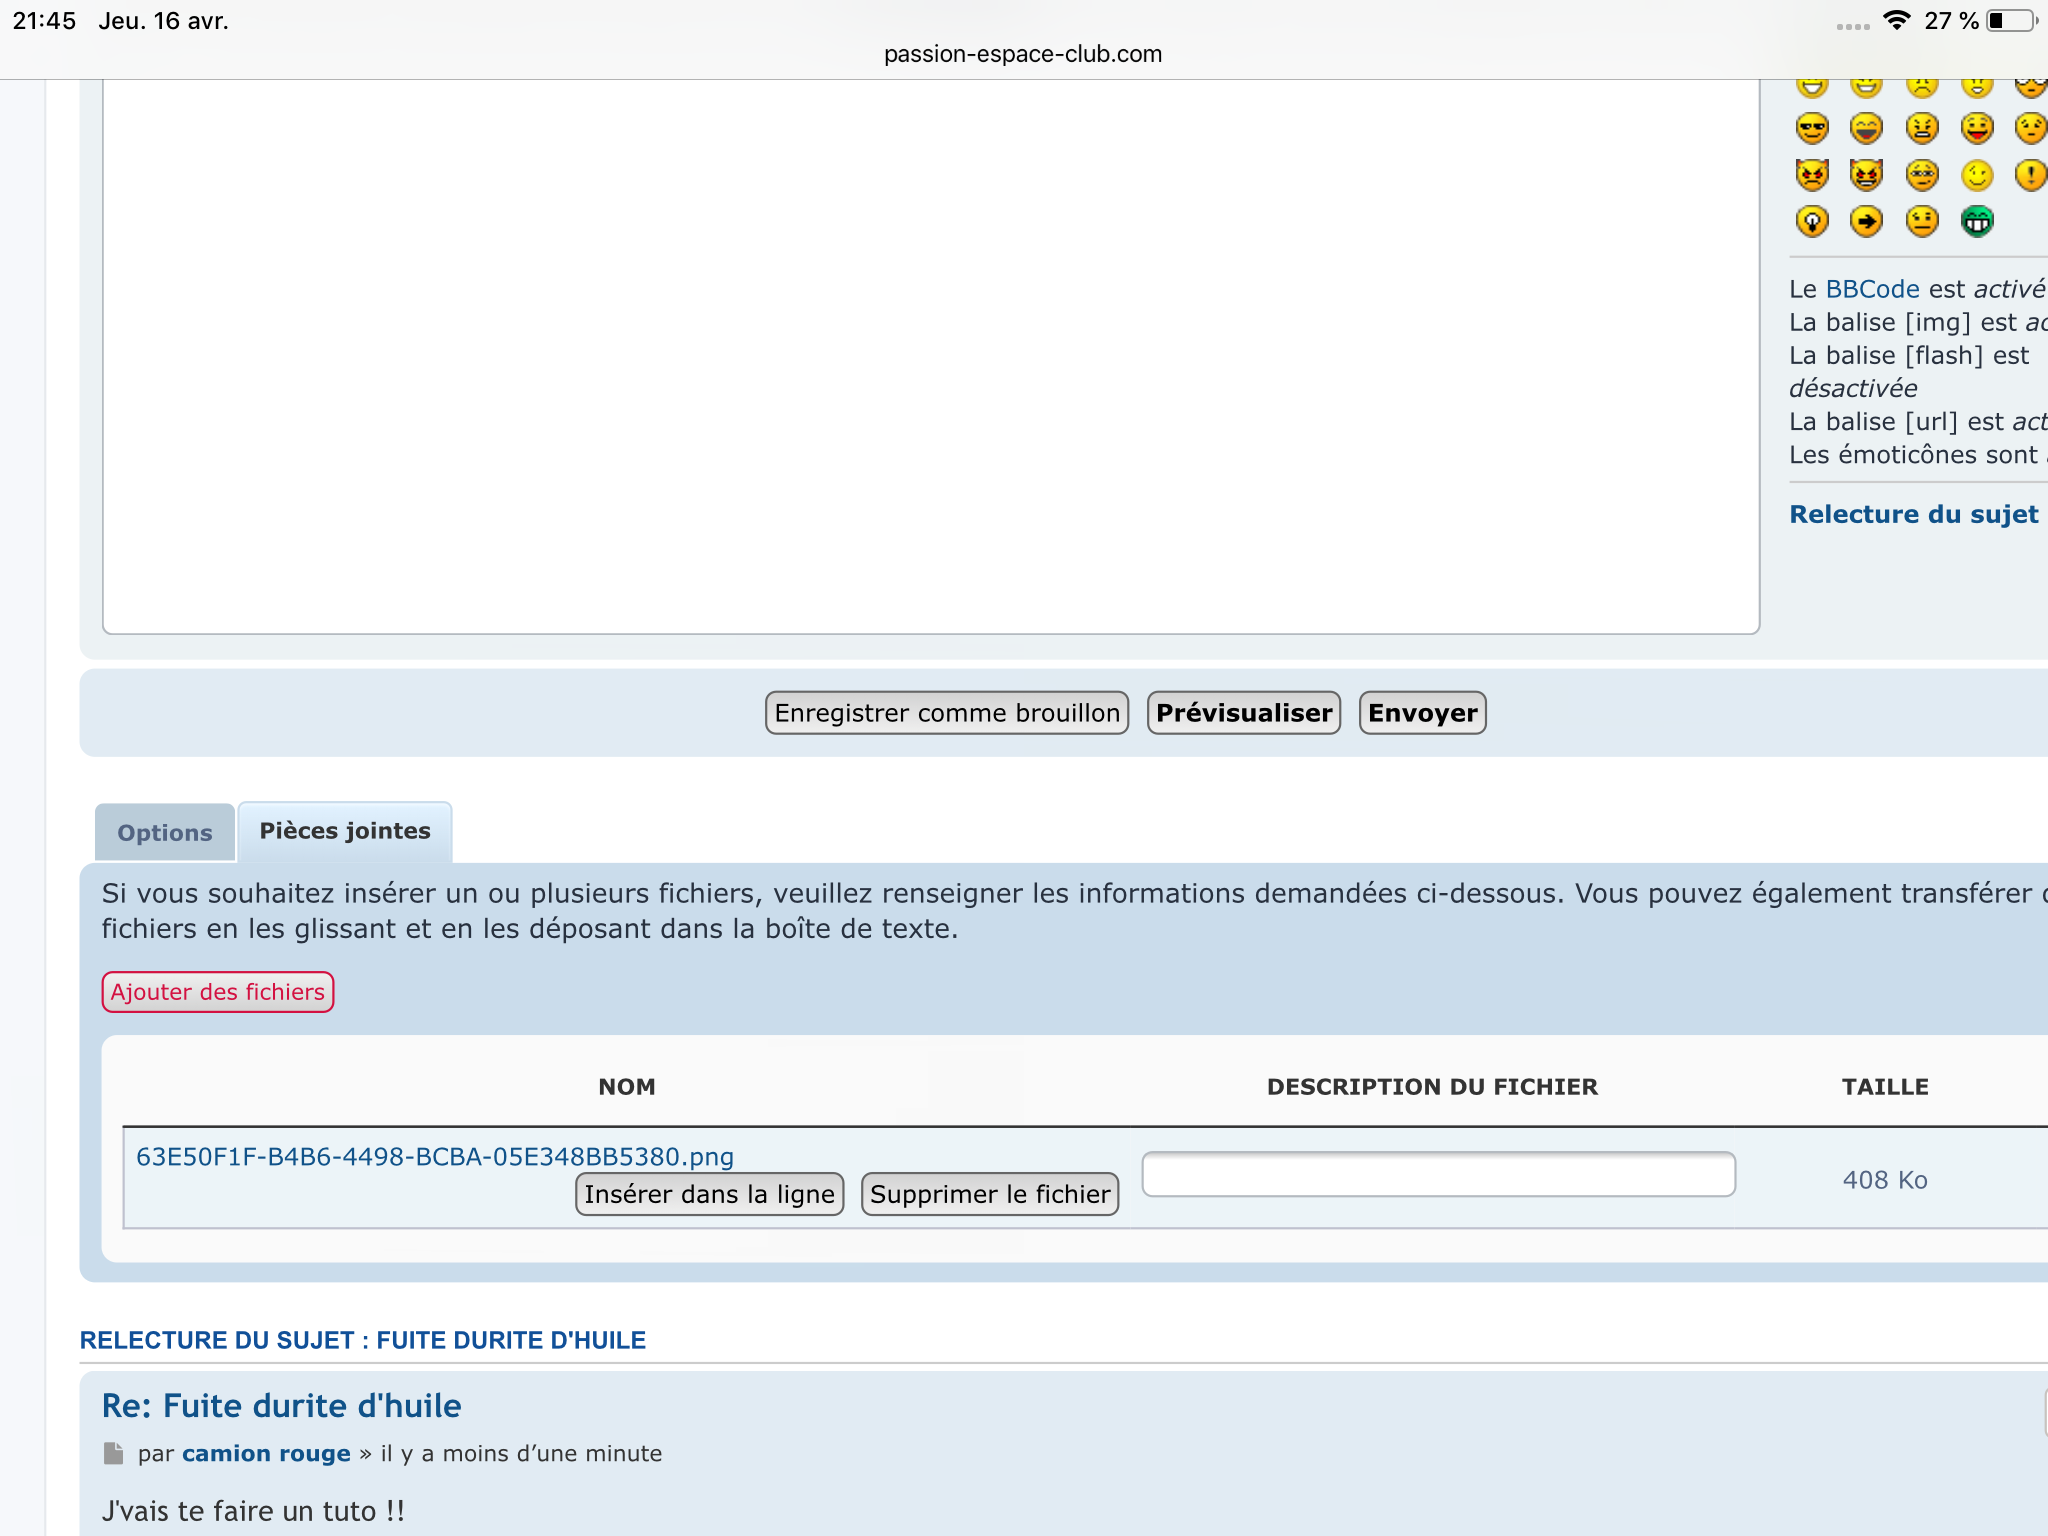Click Supprimer le fichier for the attached PNG
The height and width of the screenshot is (1536, 2048).
coord(989,1194)
